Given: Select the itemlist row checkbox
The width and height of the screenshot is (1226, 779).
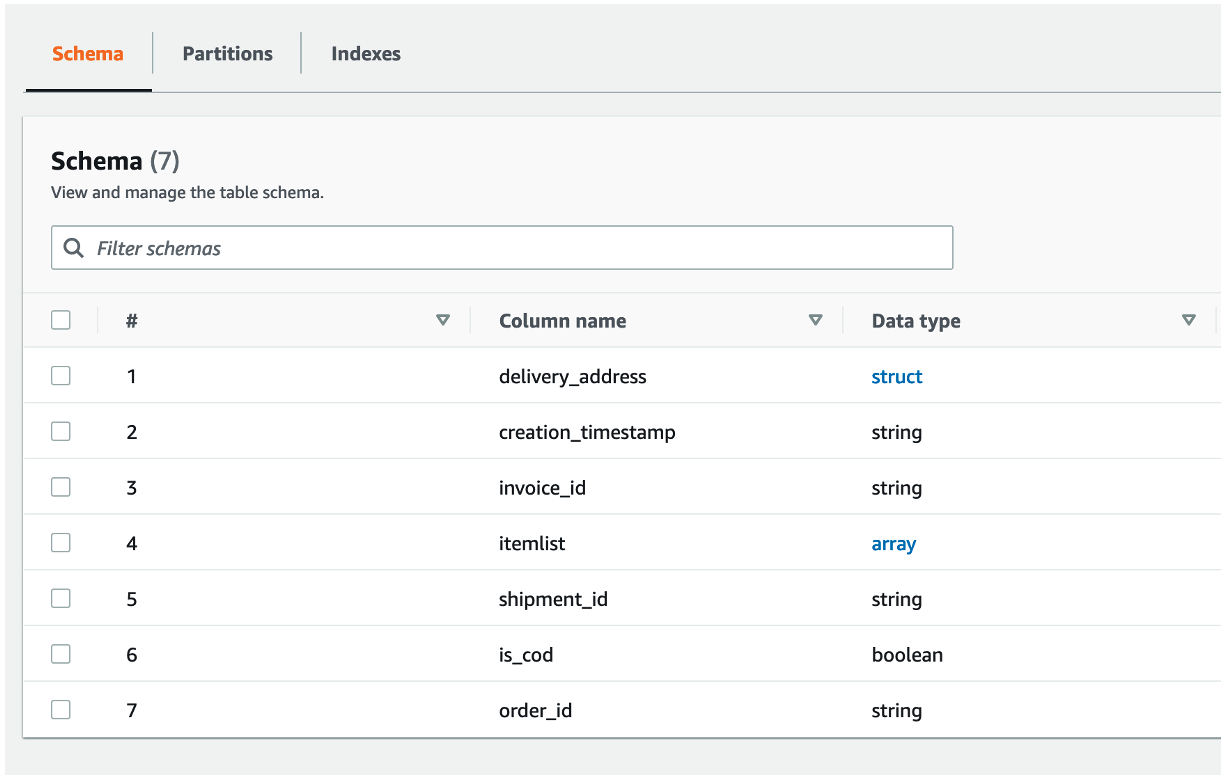Looking at the screenshot, I should 61,543.
